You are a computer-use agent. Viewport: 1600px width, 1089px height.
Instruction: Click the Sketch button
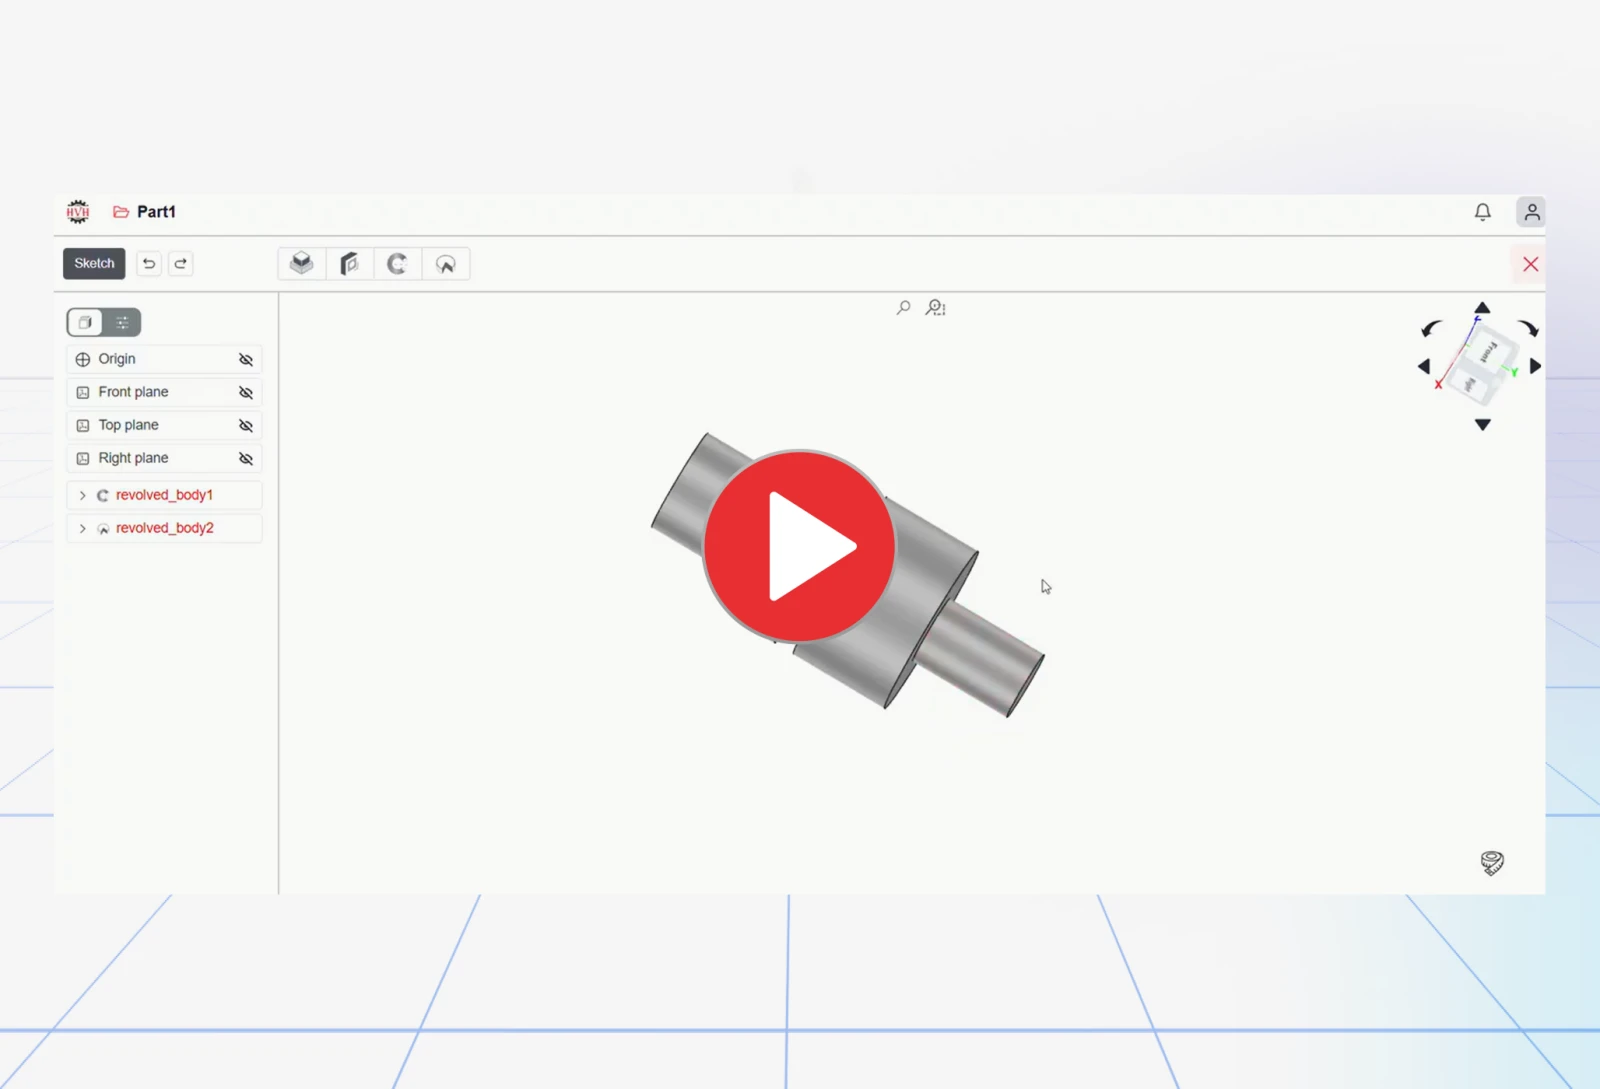point(94,264)
